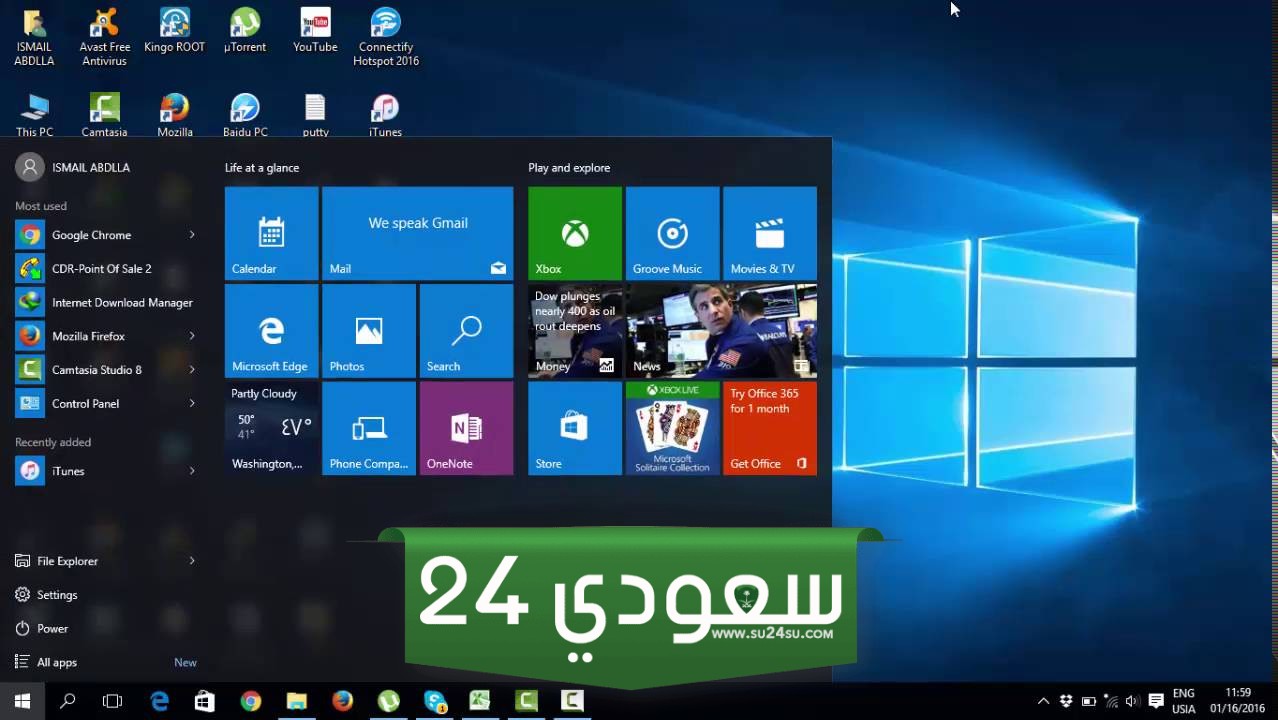Open Task View on taskbar
The image size is (1278, 720).
112,701
